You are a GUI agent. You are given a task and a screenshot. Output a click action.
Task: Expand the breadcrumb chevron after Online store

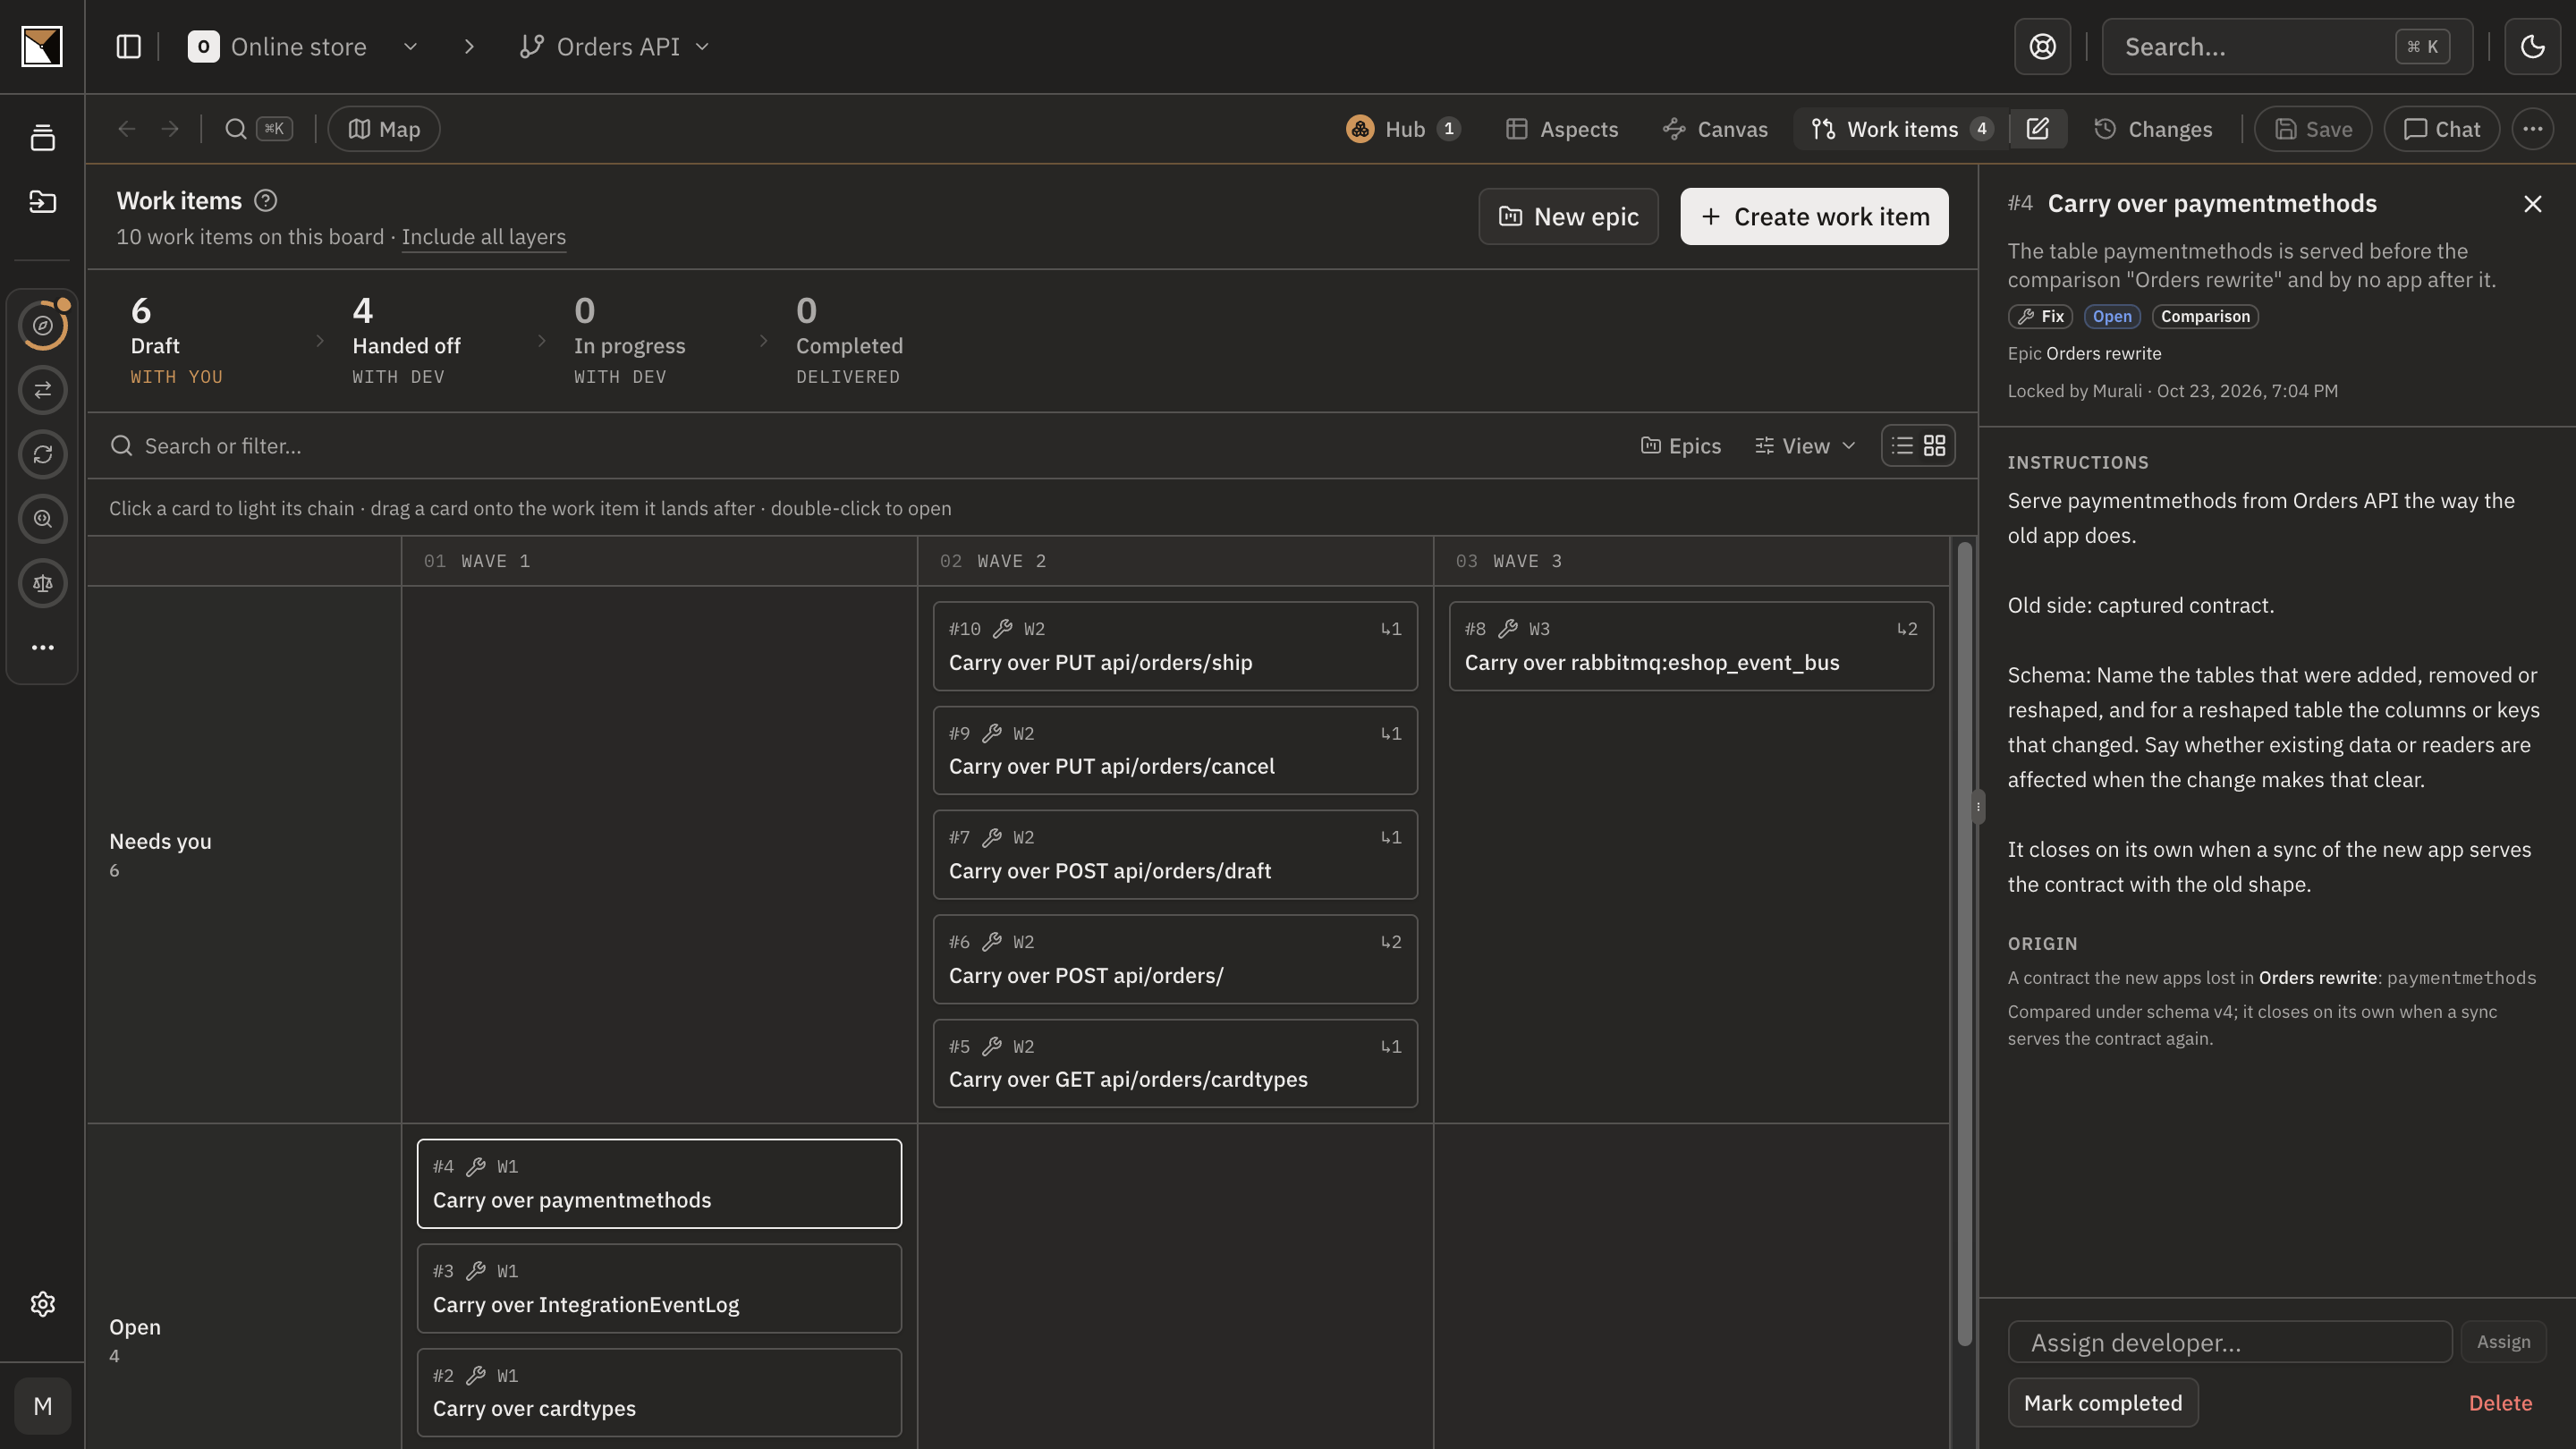470,47
